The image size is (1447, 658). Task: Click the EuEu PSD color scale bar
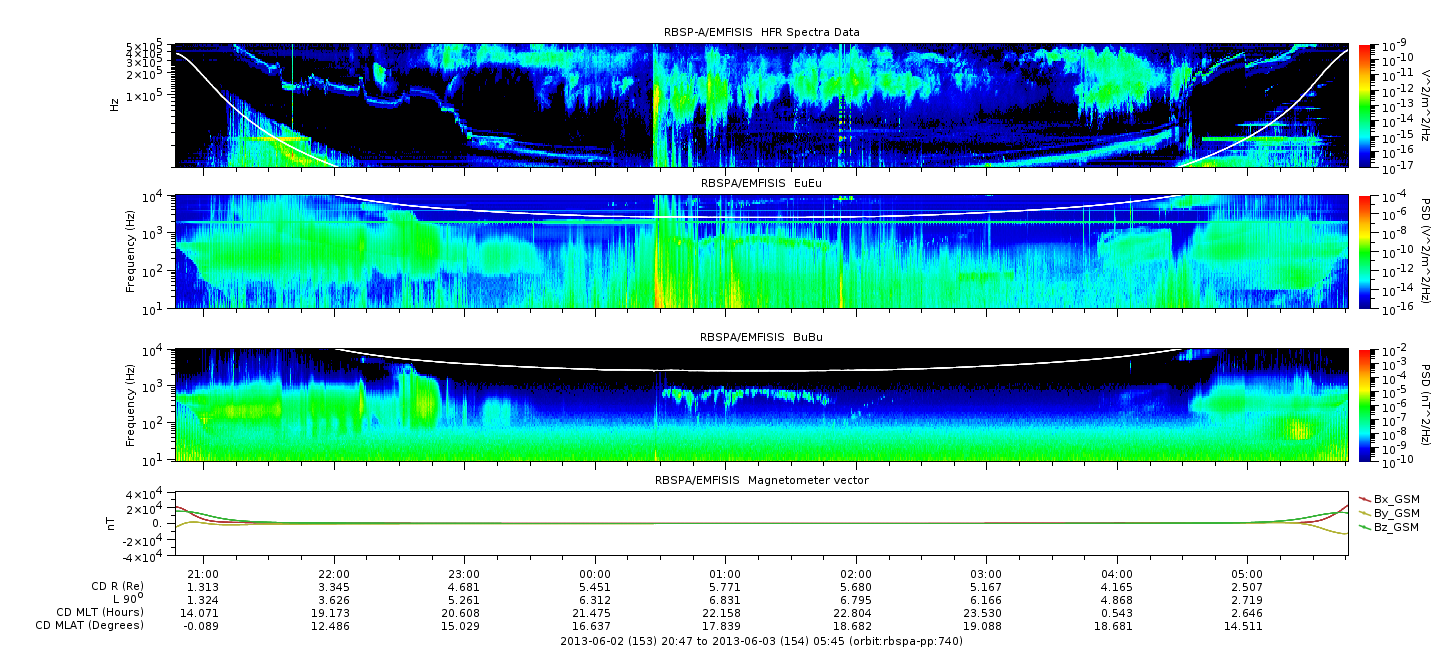pyautogui.click(x=1366, y=252)
